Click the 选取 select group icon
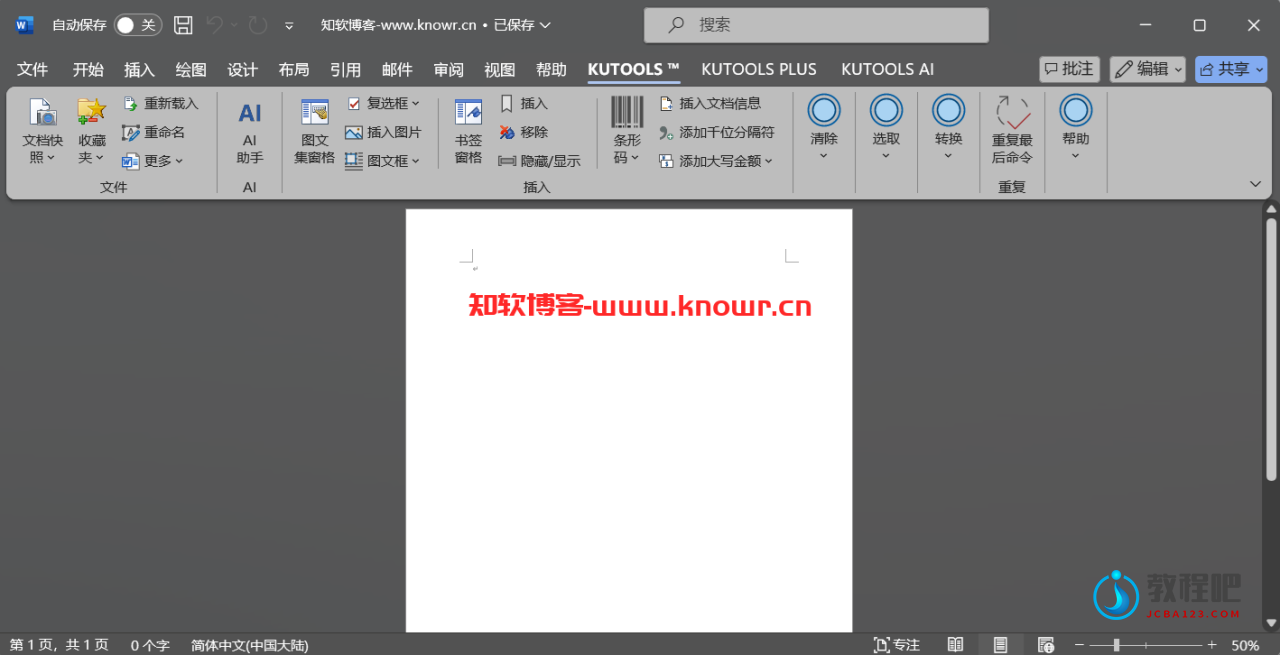This screenshot has height=655, width=1280. (x=886, y=111)
